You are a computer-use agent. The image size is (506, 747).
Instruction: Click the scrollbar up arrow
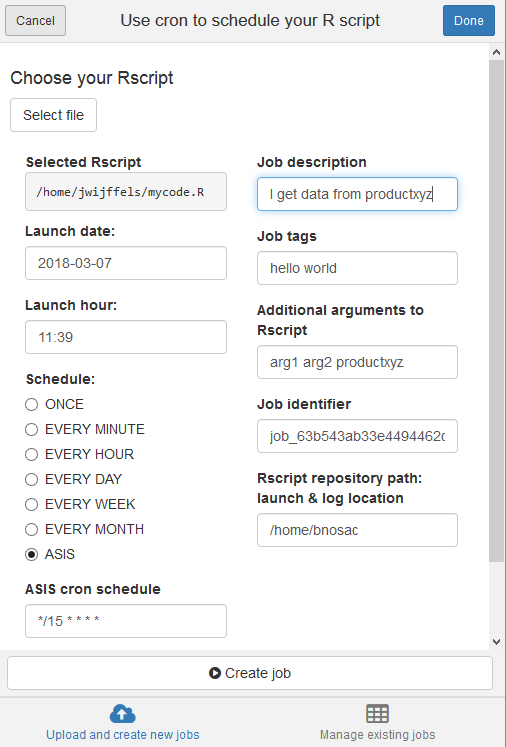496,52
